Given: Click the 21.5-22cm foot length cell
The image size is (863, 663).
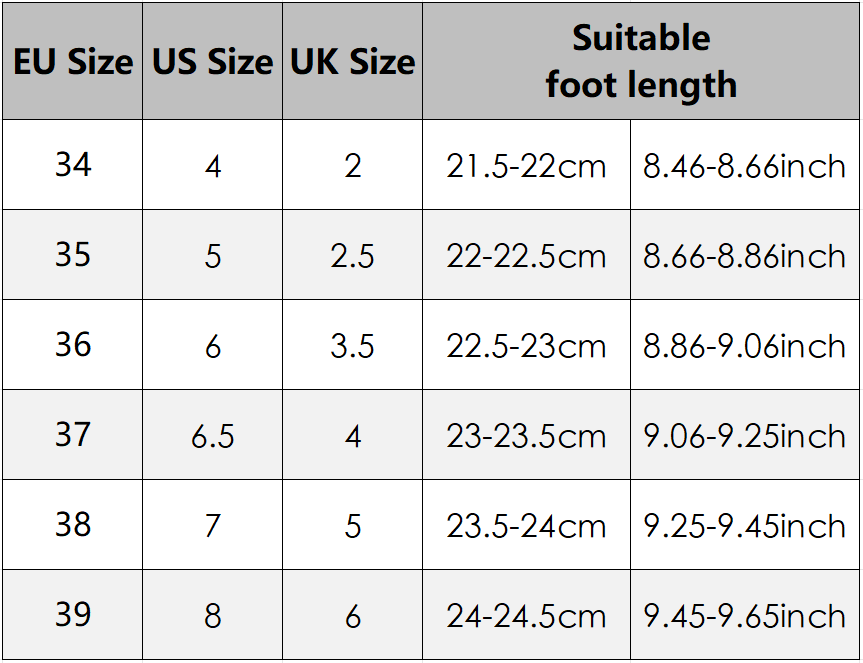Looking at the screenshot, I should pos(526,166).
